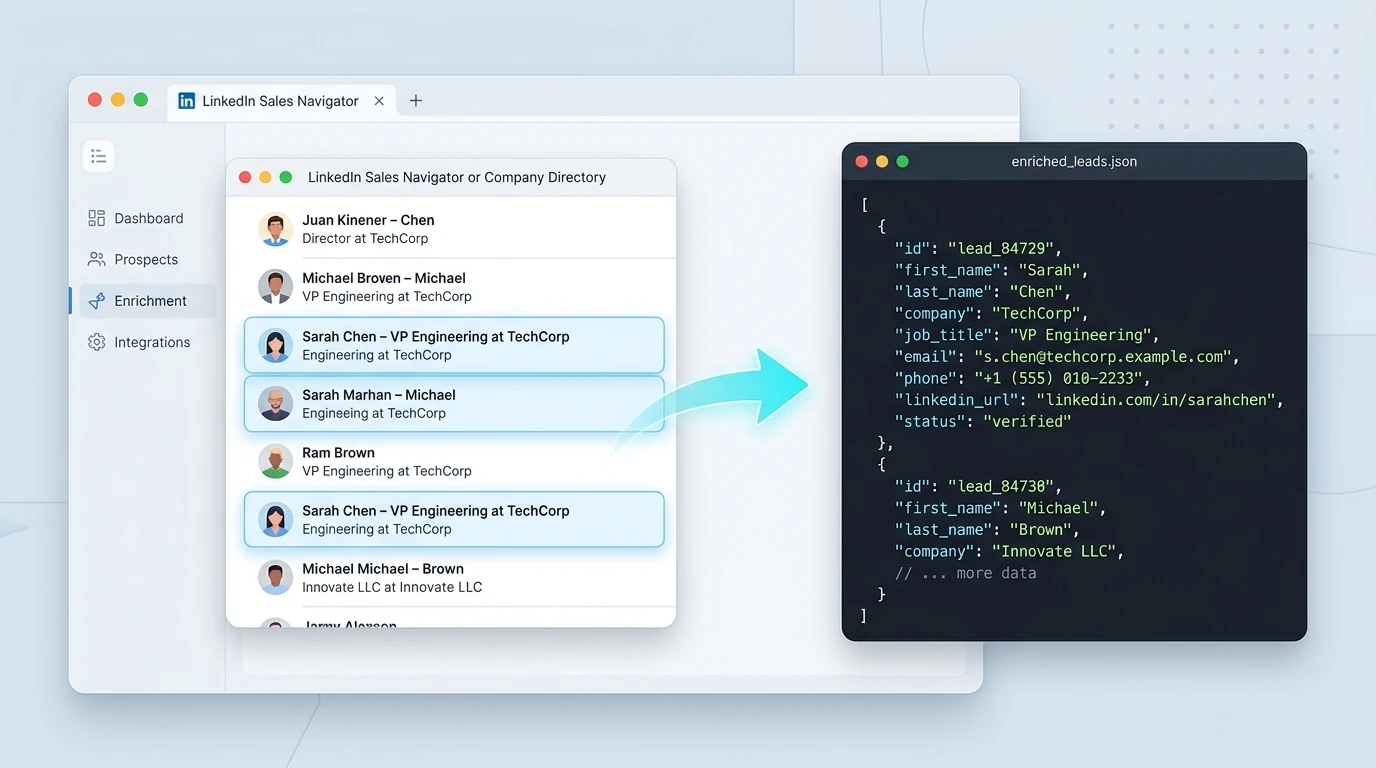Click the company value "Innovate LLC" in JSON
The width and height of the screenshot is (1376, 768).
pos(1054,552)
